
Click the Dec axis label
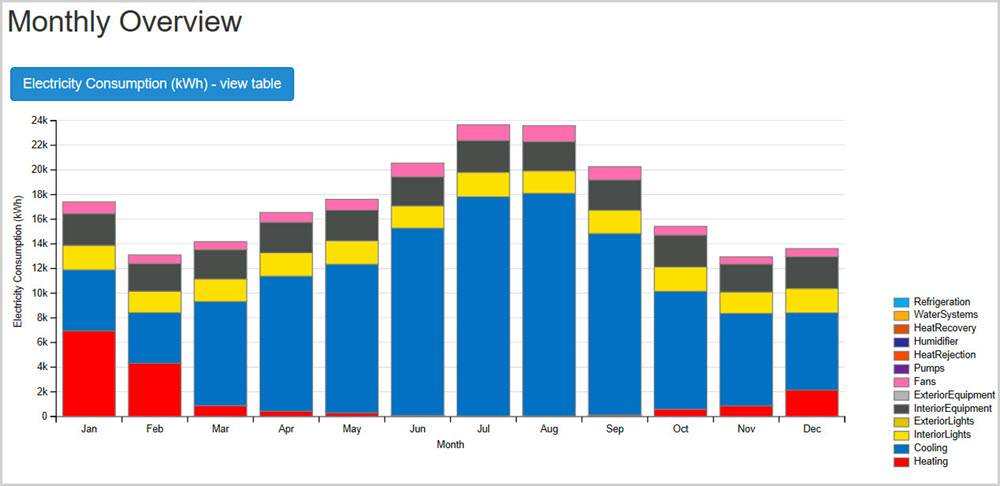coord(812,429)
